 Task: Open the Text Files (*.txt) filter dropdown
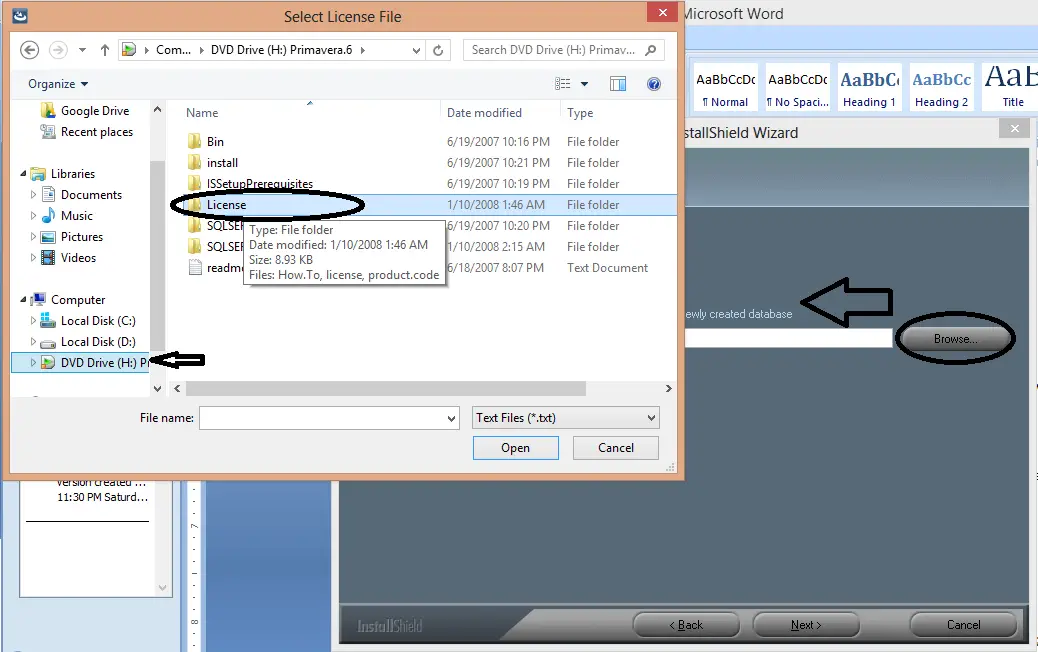pos(565,418)
